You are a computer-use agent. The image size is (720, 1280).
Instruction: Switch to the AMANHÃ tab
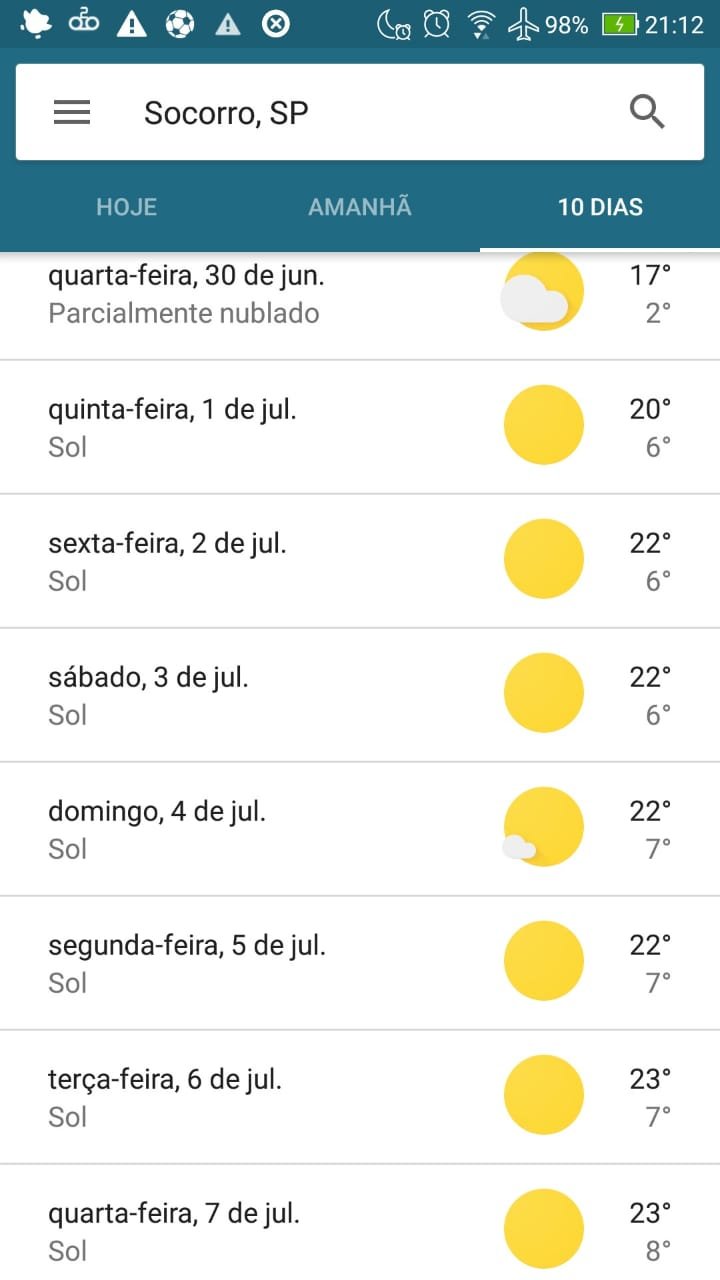click(x=360, y=207)
